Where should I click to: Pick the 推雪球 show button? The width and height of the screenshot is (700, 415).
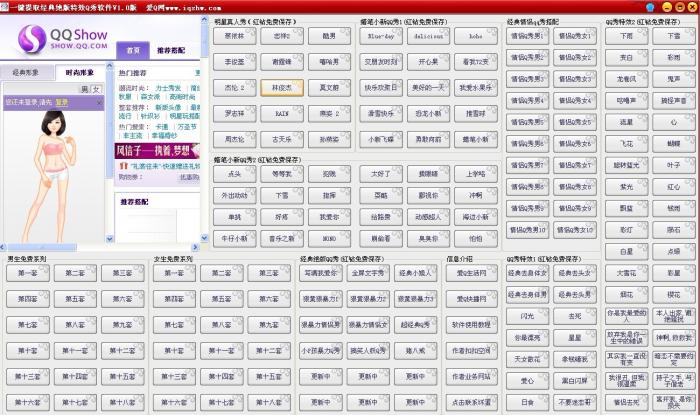tap(475, 114)
